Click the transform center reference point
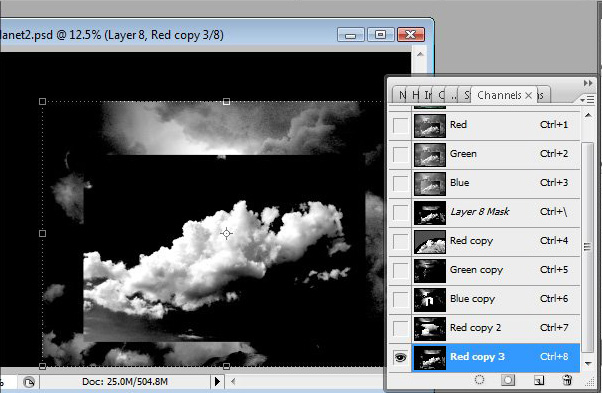This screenshot has width=602, height=393. coord(227,233)
